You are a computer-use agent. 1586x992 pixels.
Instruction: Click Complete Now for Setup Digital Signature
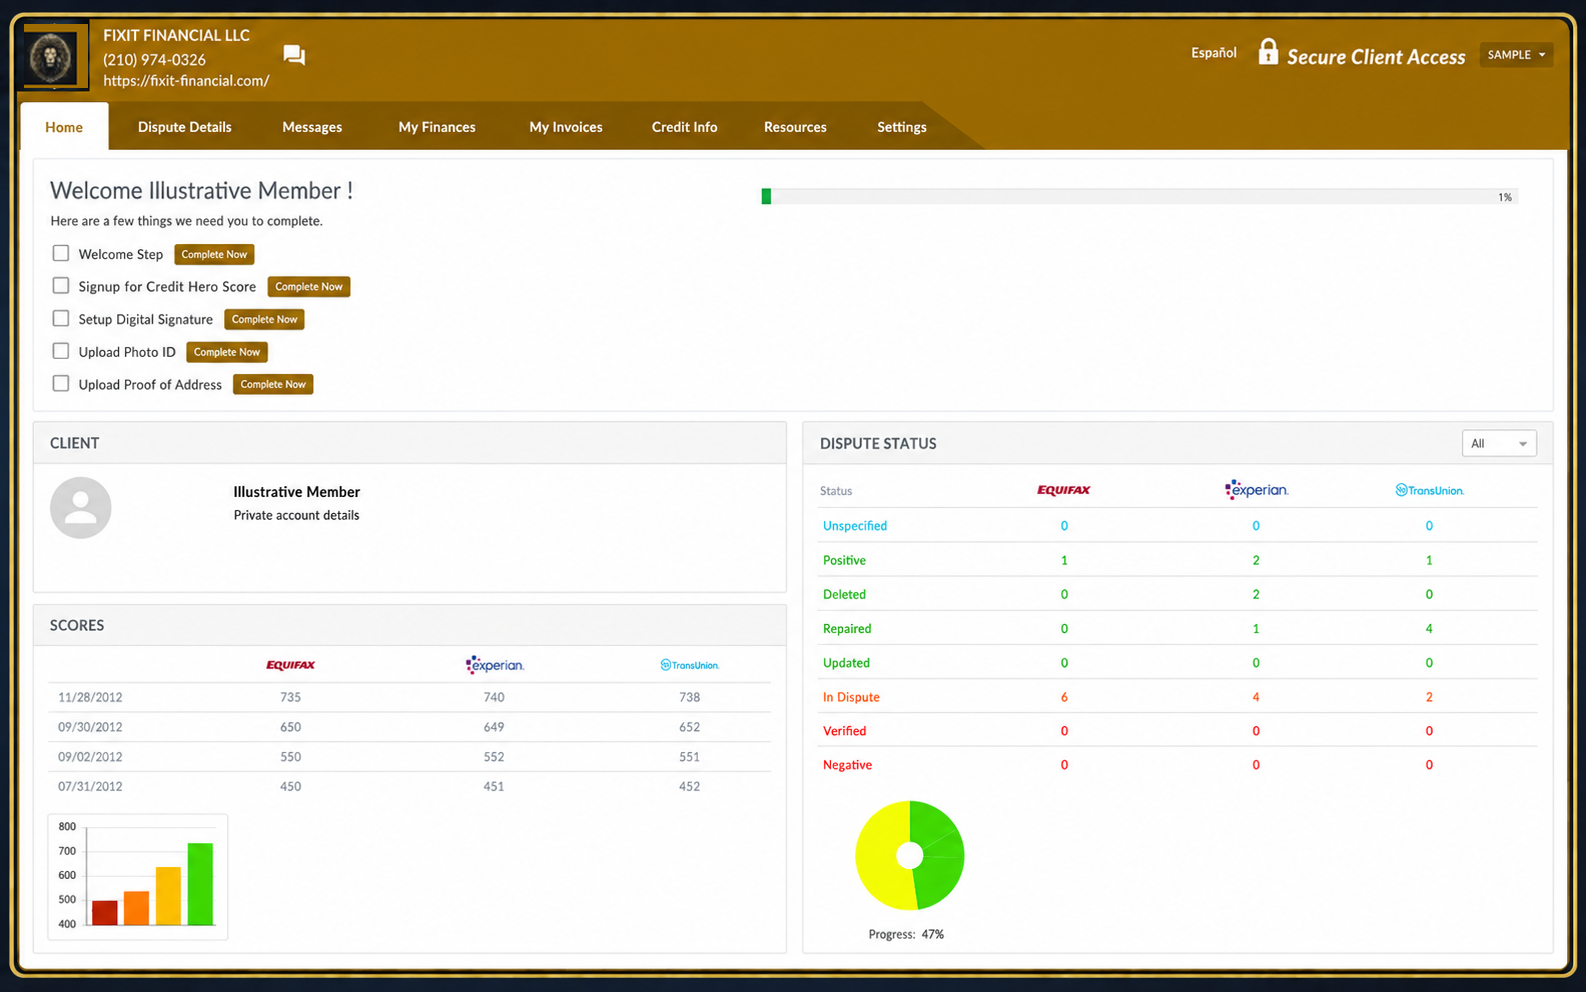point(265,319)
